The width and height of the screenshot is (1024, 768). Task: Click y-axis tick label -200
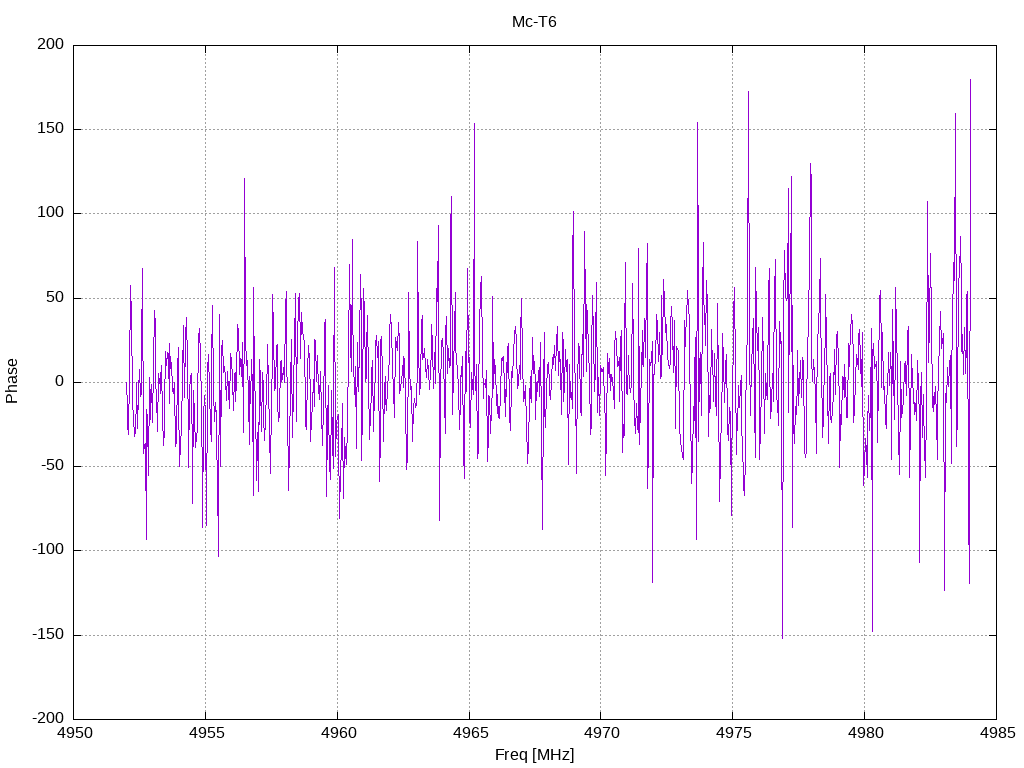click(48, 718)
